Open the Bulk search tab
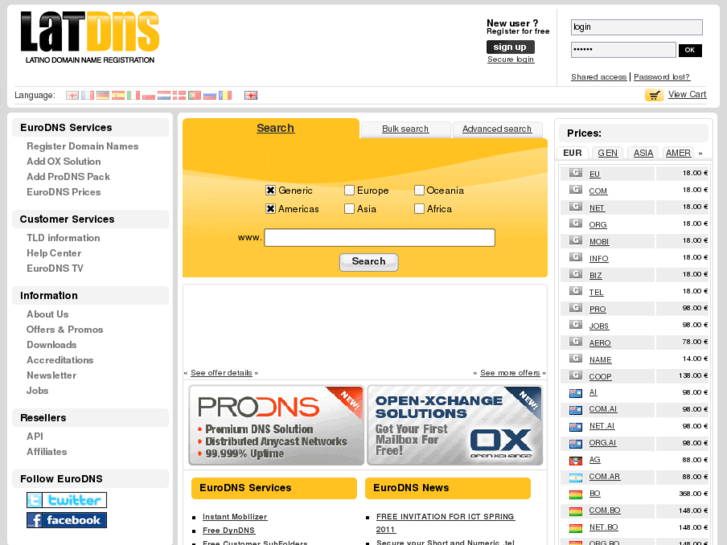 point(405,129)
